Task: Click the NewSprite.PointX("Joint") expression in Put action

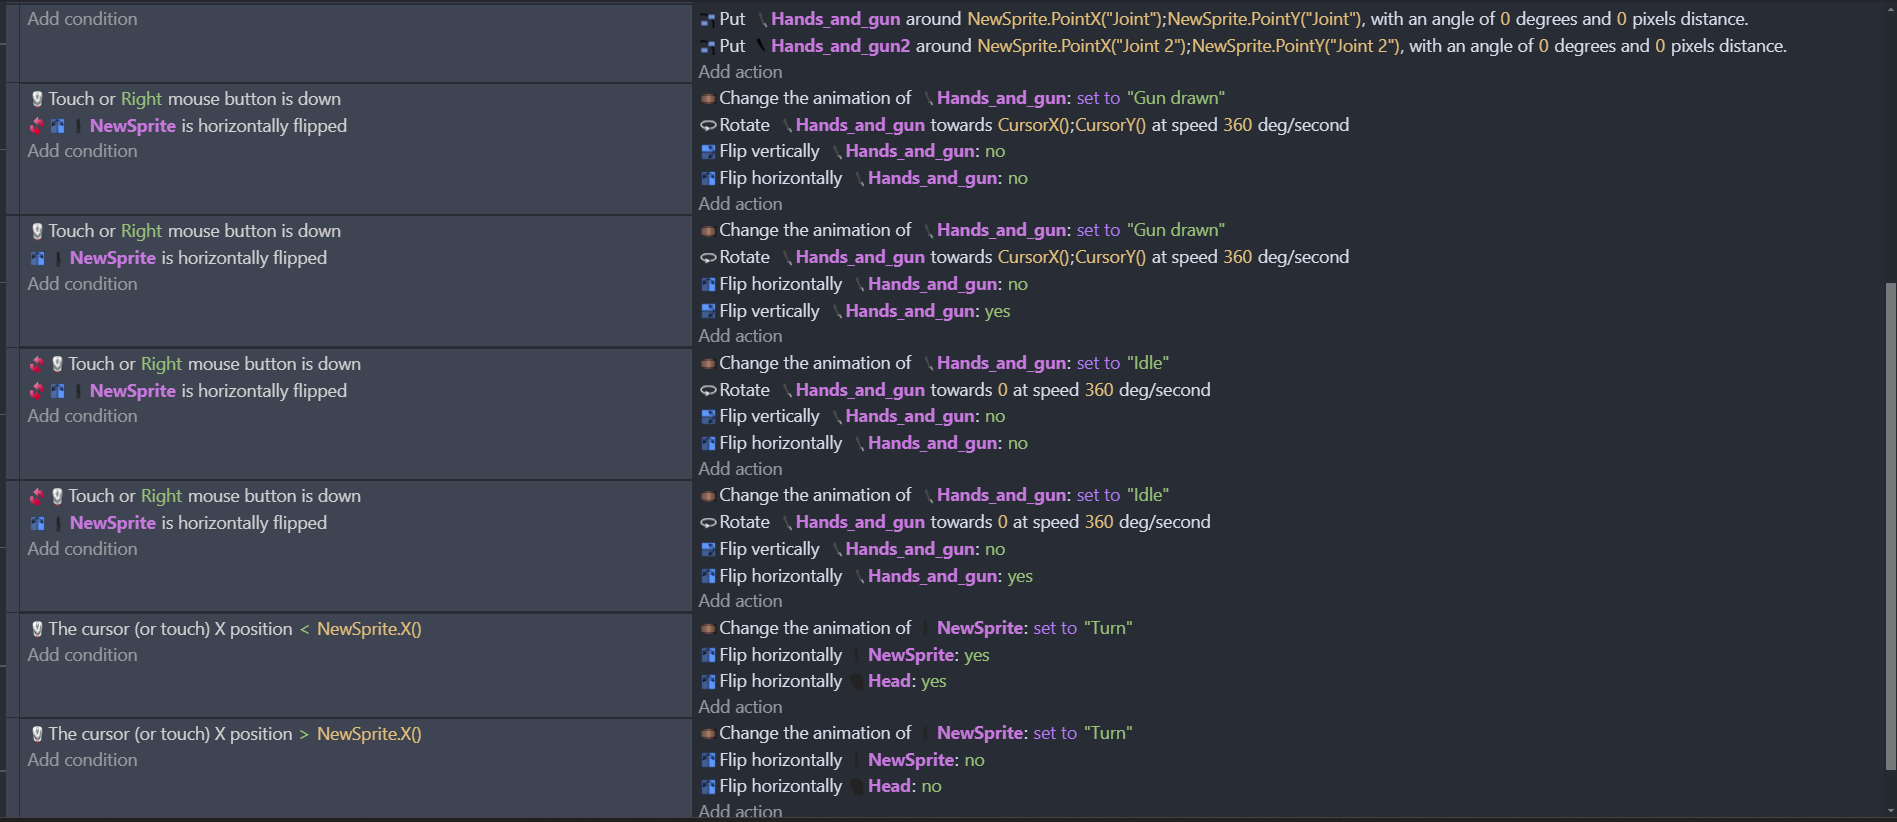Action: [x=1066, y=19]
